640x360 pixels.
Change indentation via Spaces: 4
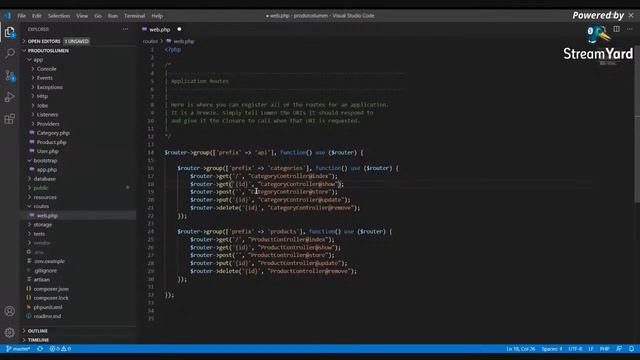point(552,349)
